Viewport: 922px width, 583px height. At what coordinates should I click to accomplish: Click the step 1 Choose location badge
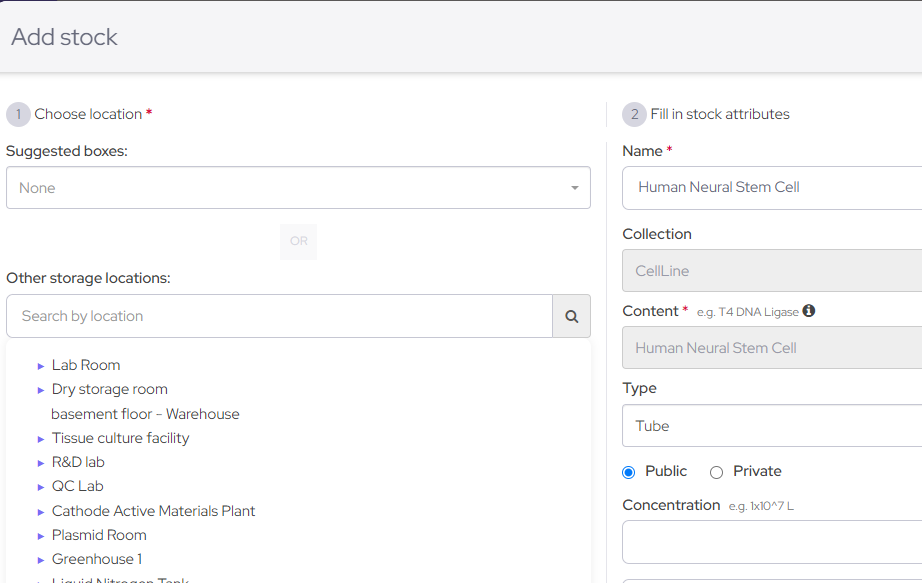pyautogui.click(x=17, y=113)
